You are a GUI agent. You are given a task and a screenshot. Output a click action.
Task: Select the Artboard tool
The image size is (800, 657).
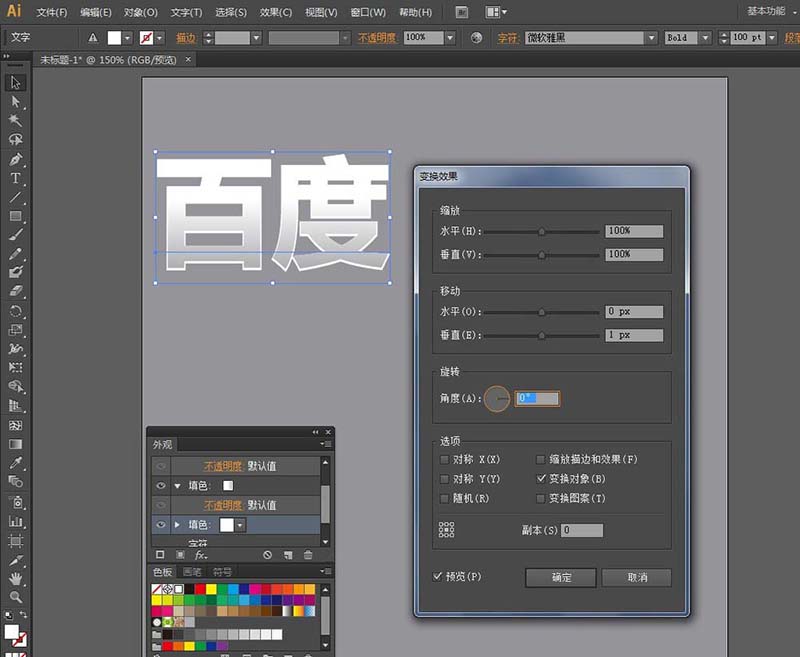pos(15,540)
